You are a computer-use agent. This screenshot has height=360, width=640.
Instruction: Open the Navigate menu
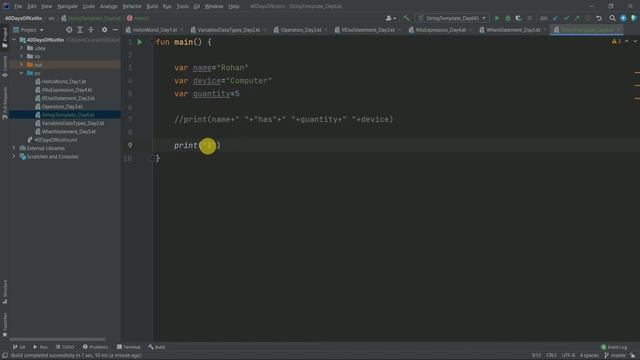(67, 6)
